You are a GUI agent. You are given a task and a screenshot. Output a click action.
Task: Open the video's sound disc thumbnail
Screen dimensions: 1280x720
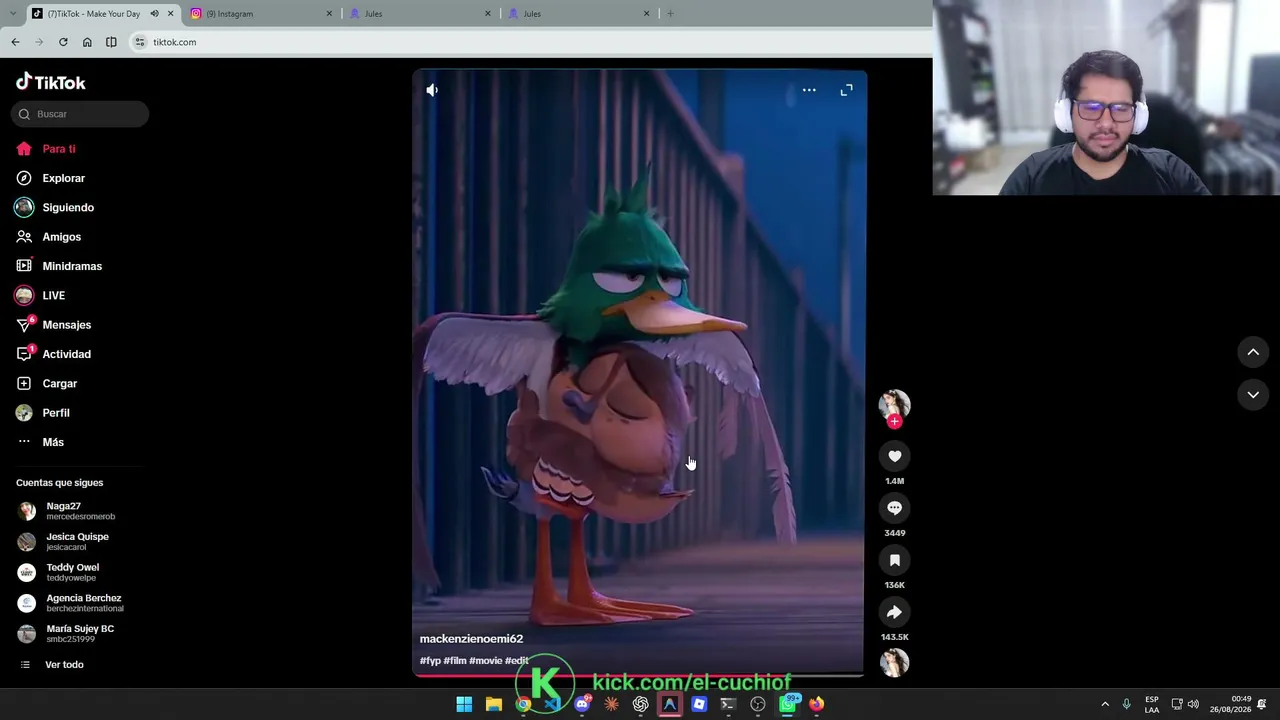894,662
